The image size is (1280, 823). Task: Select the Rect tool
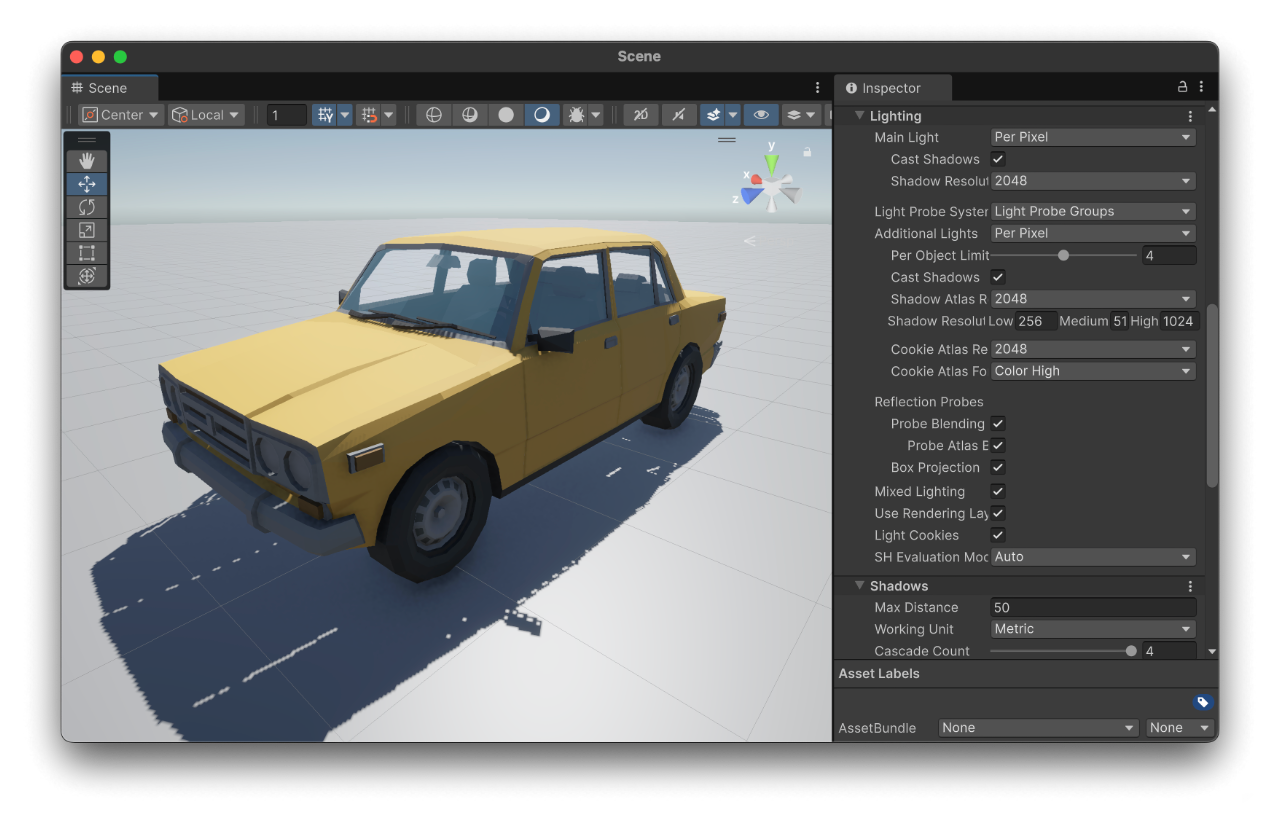(87, 253)
